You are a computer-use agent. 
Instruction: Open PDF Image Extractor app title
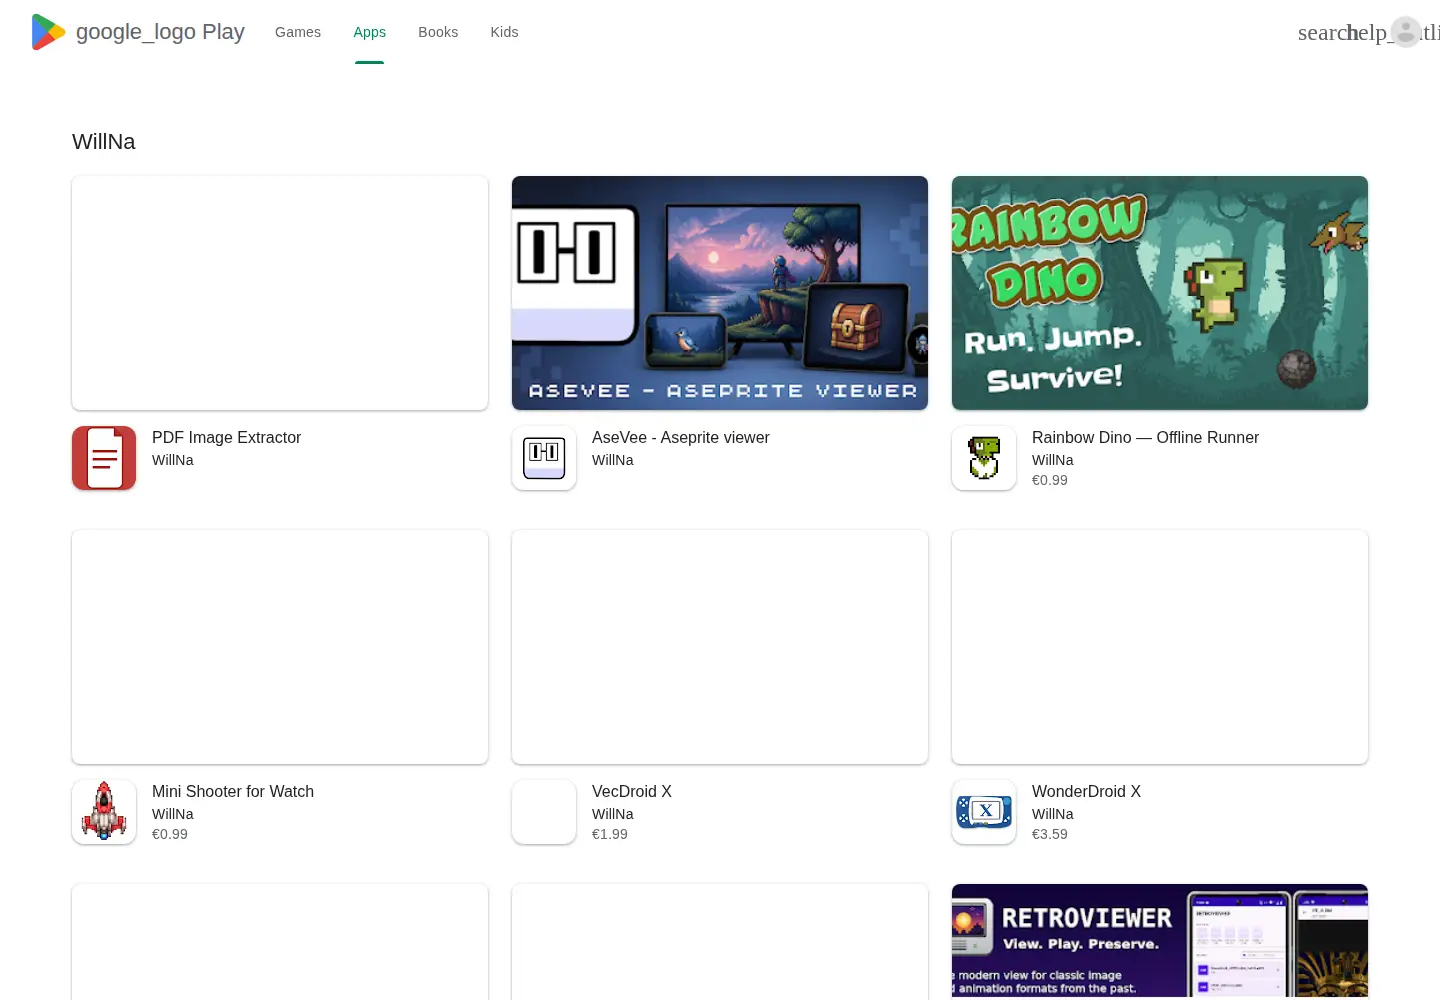point(226,437)
